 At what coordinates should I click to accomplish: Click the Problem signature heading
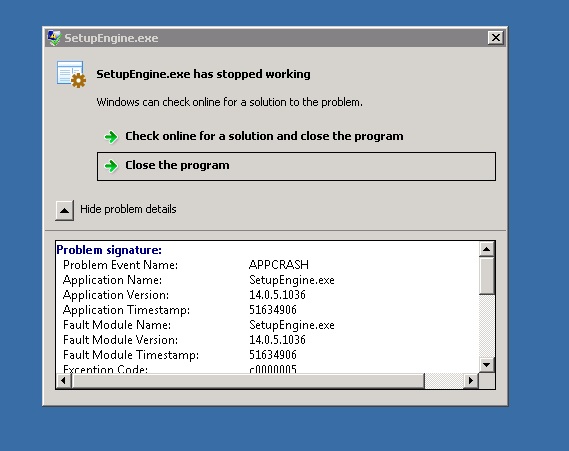click(x=109, y=250)
